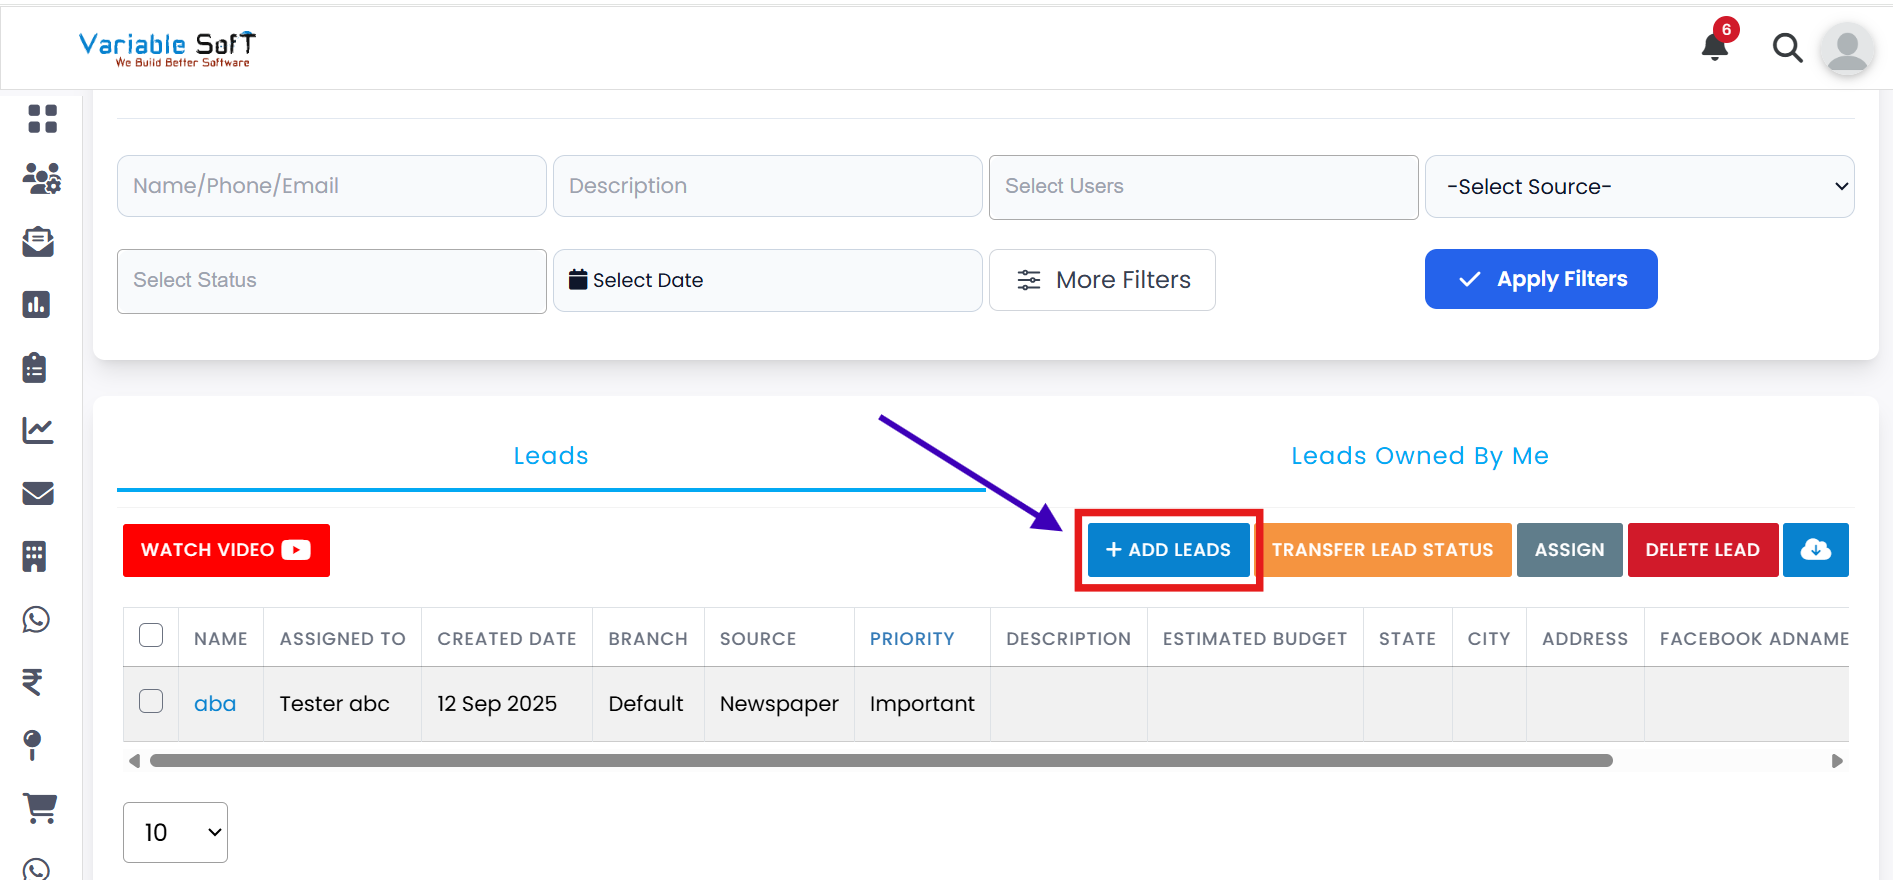
Task: Open the map pin sidebar icon
Action: [32, 745]
